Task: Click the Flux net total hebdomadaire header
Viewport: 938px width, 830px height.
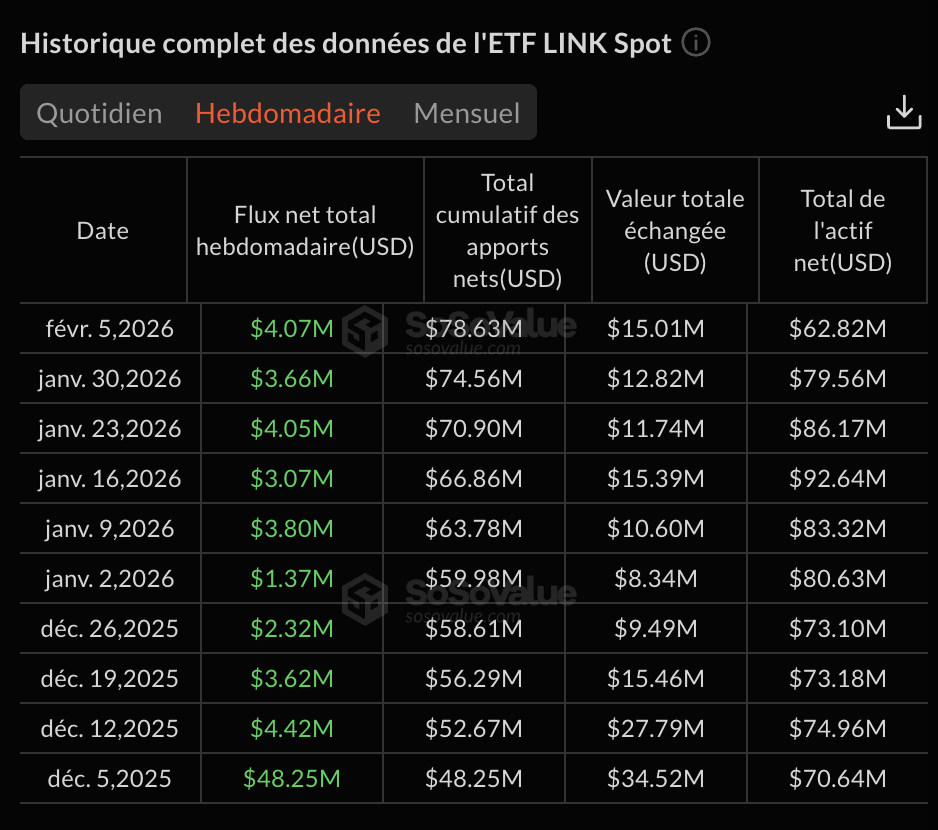Action: tap(305, 230)
